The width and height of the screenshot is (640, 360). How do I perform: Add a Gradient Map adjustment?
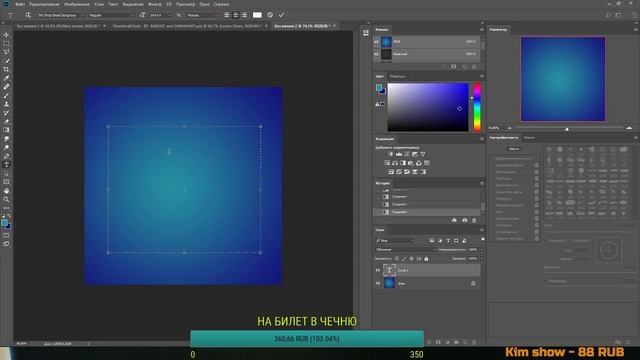pyautogui.click(x=423, y=172)
